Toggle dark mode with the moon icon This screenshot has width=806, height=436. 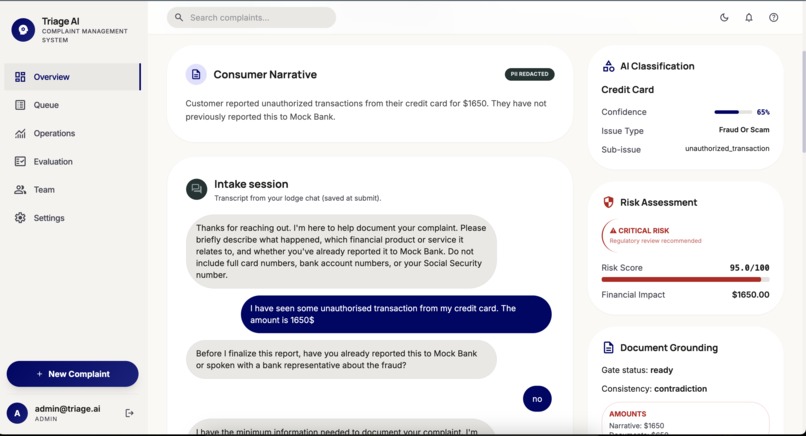(724, 17)
